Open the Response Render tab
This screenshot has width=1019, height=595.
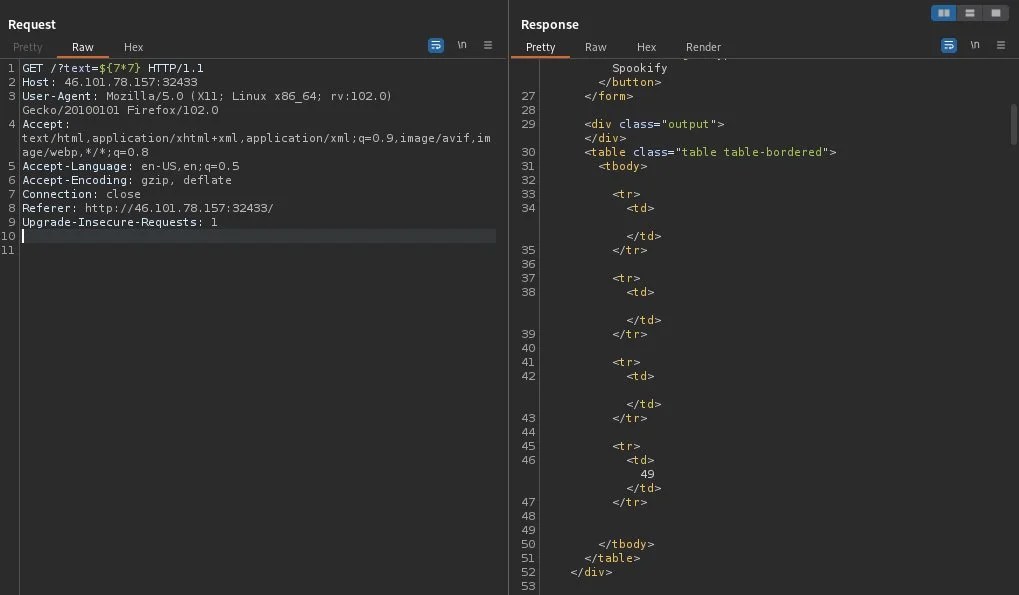[703, 47]
